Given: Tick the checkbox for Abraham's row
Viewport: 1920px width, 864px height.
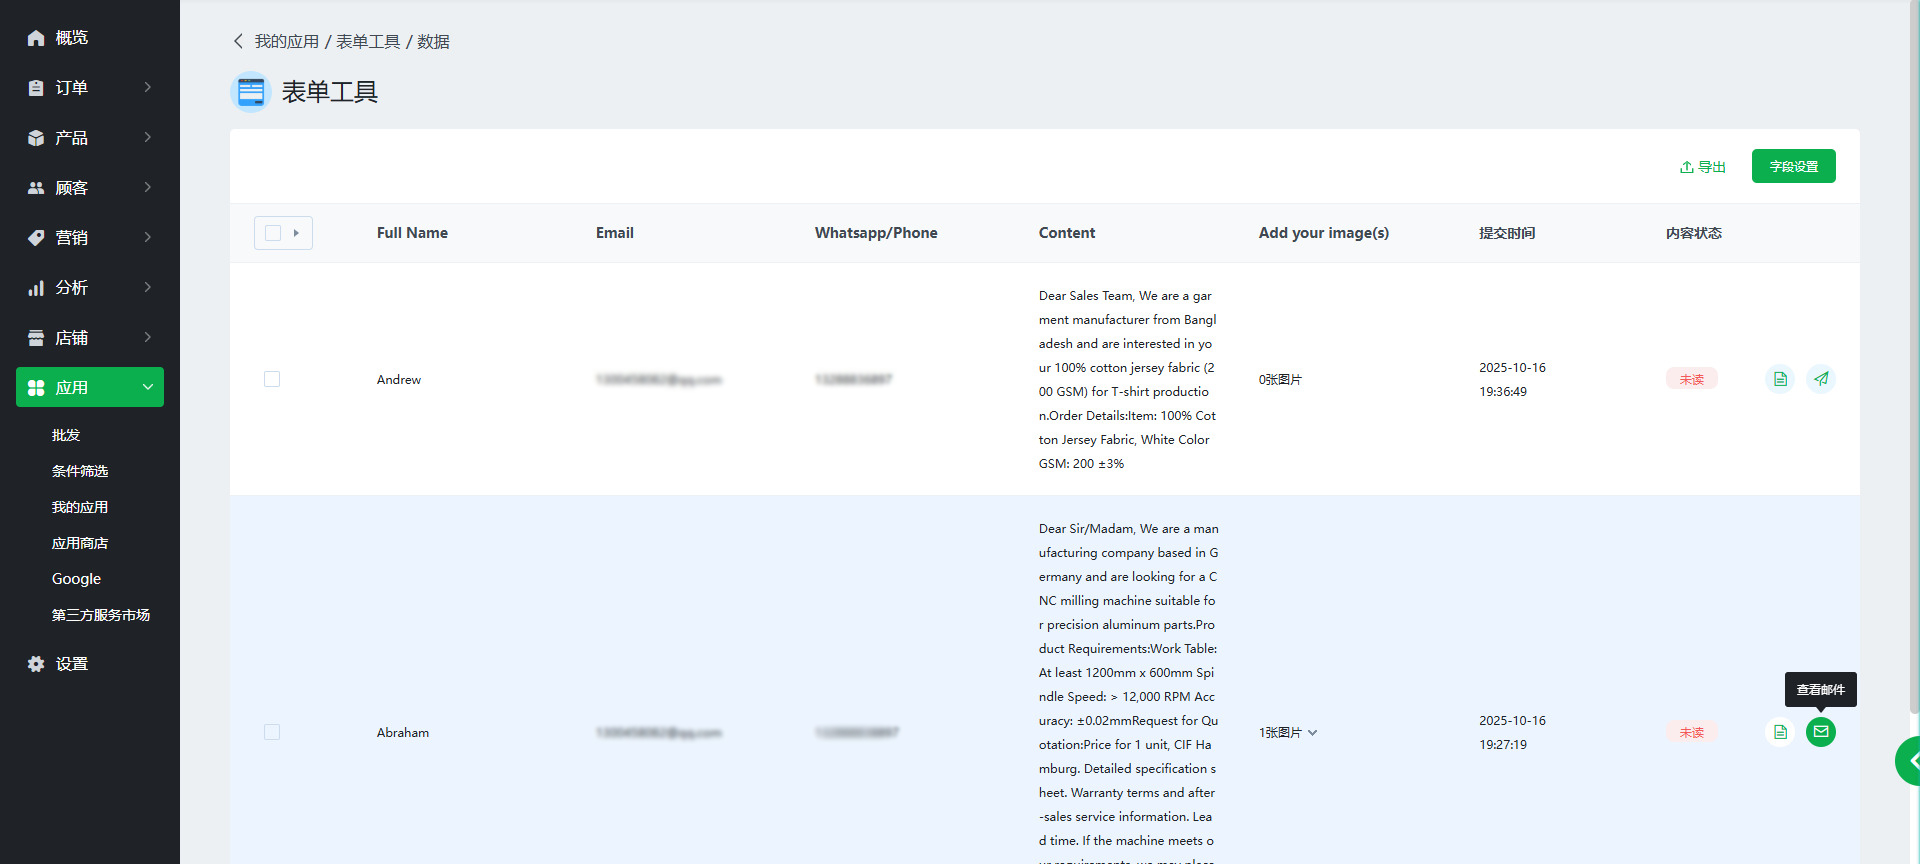Looking at the screenshot, I should pyautogui.click(x=272, y=732).
